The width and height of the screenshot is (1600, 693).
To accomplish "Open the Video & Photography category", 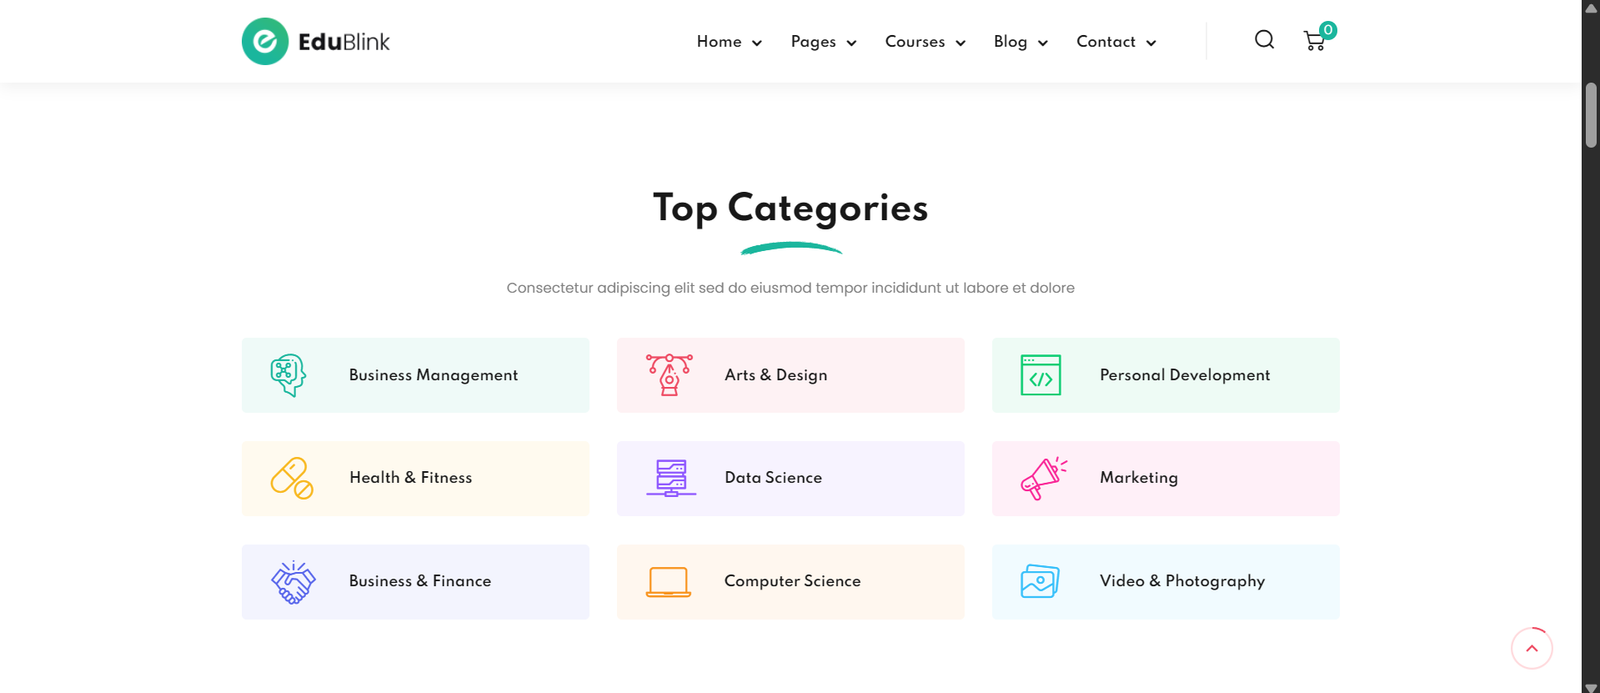I will coord(1182,581).
